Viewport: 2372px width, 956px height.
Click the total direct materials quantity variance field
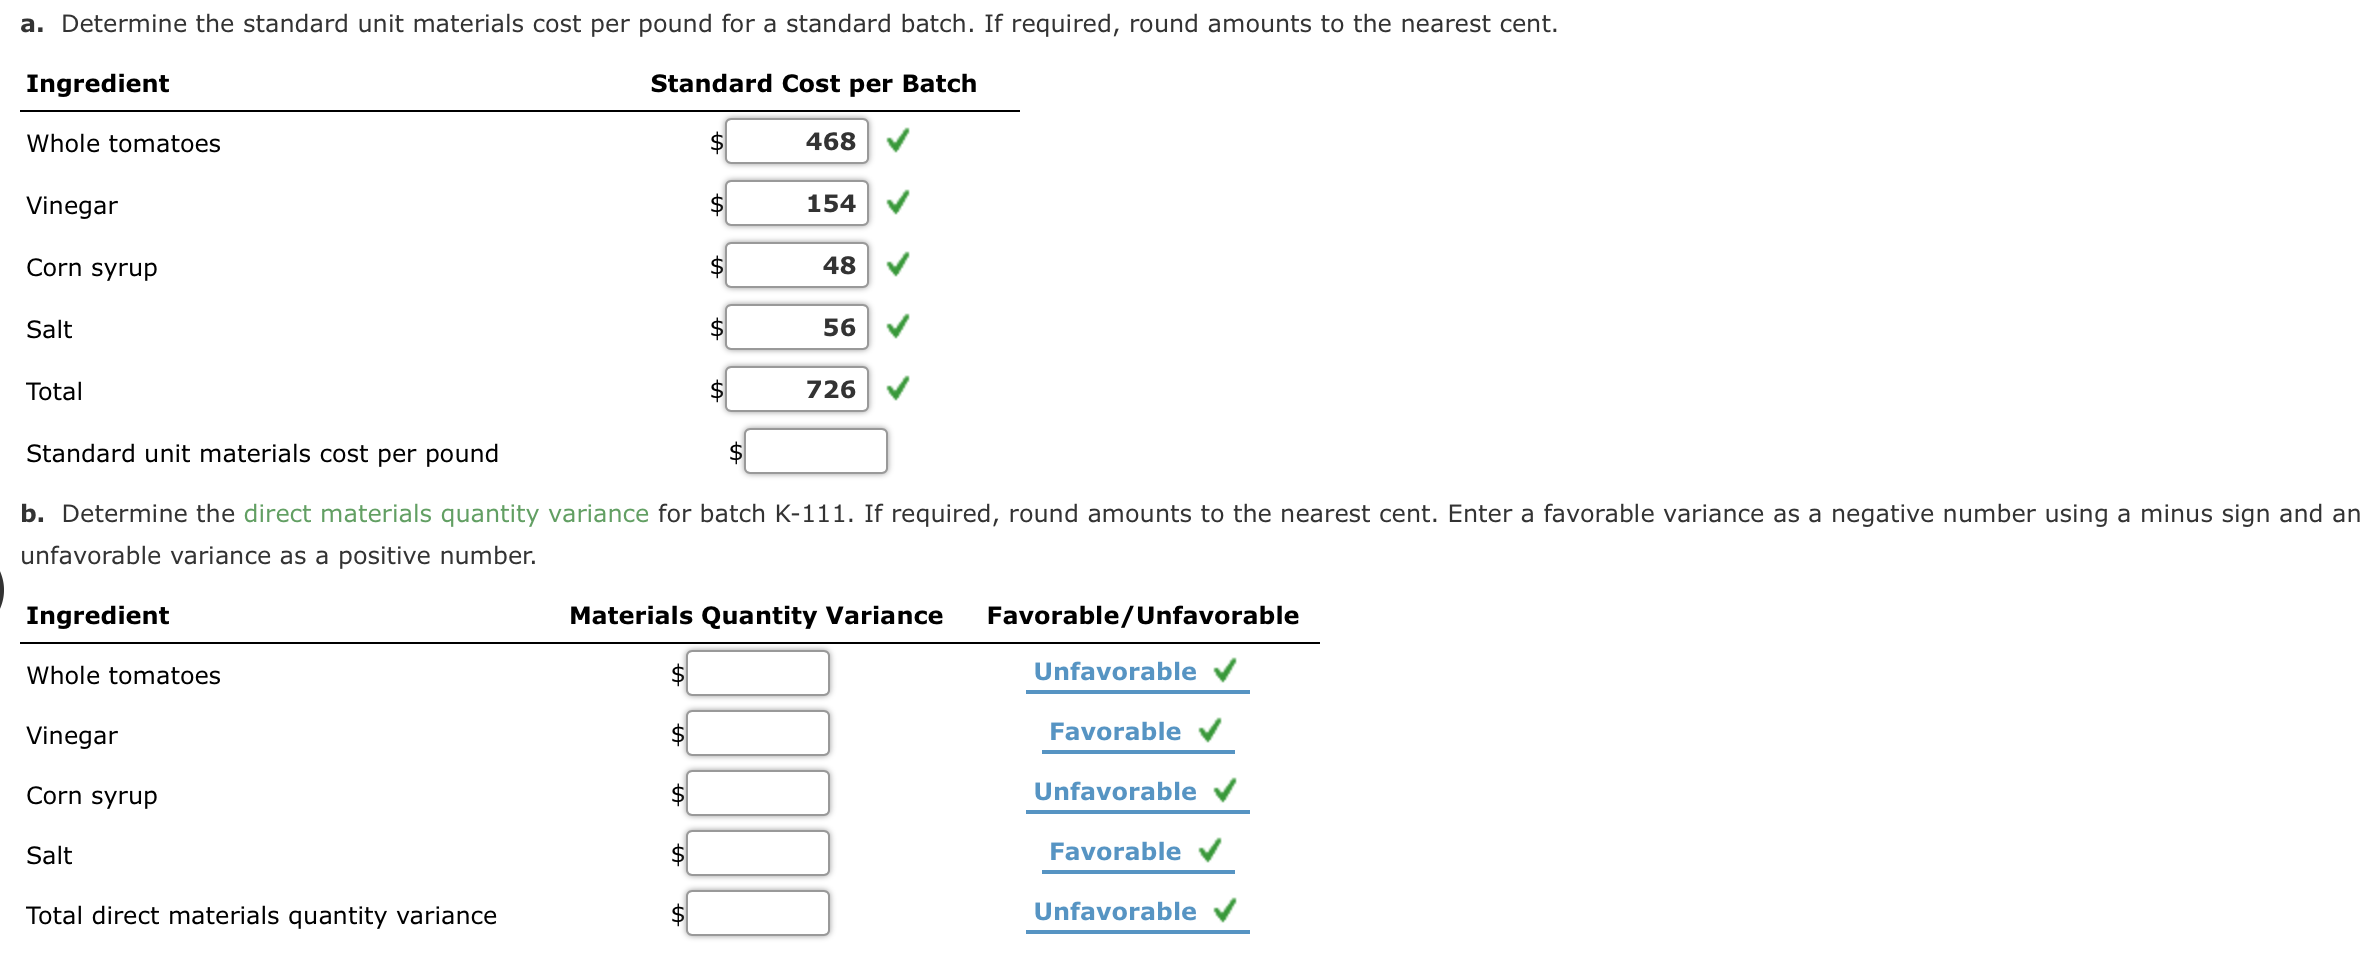(x=757, y=911)
